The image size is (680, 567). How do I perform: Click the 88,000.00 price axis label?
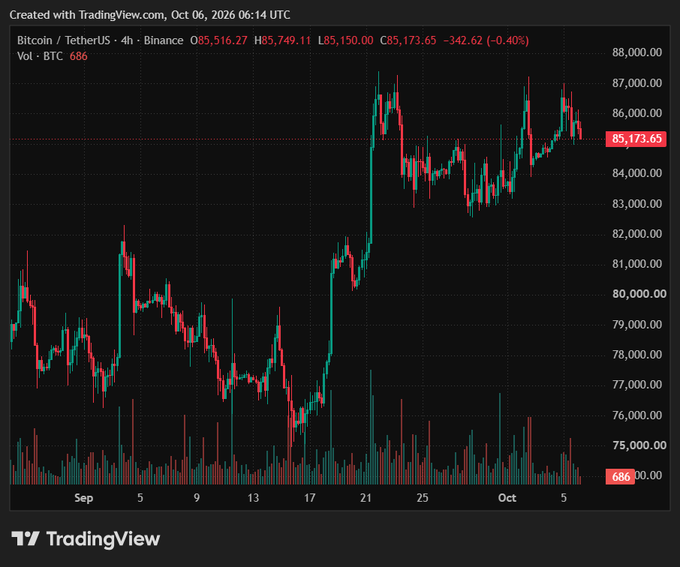(x=637, y=52)
